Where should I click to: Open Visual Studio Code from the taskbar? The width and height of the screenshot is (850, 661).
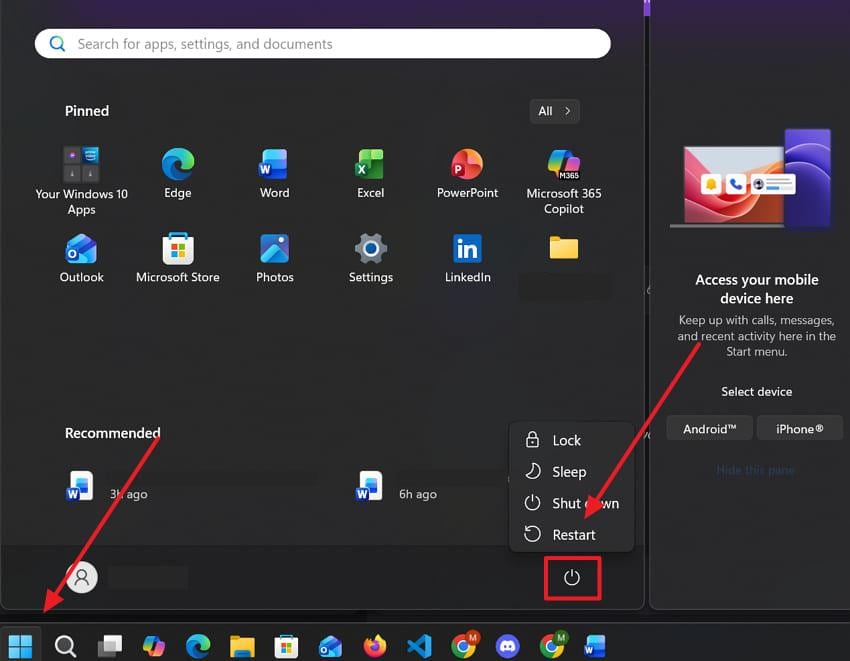(x=419, y=645)
